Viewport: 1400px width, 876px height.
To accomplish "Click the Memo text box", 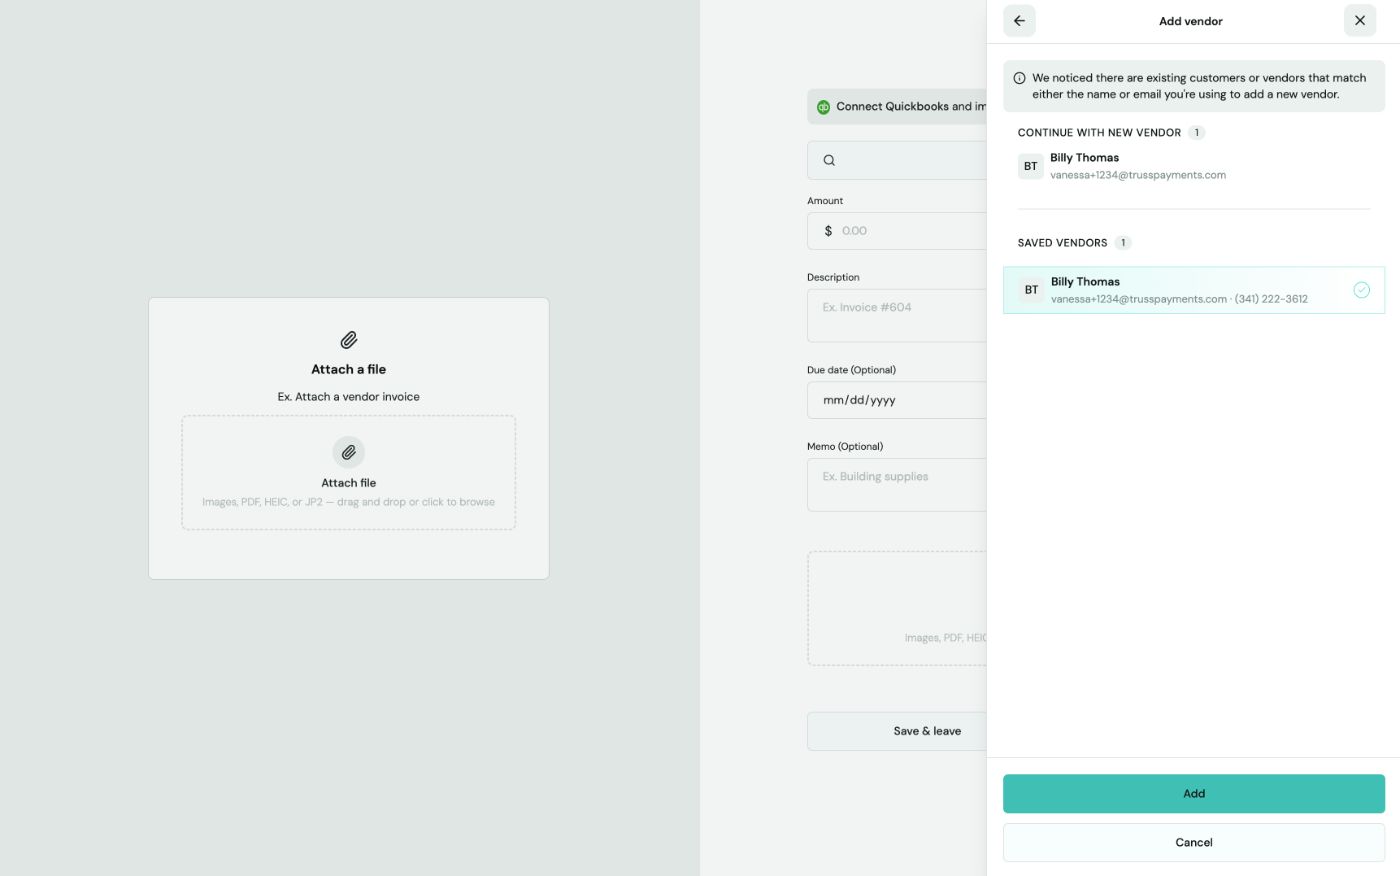I will 897,485.
